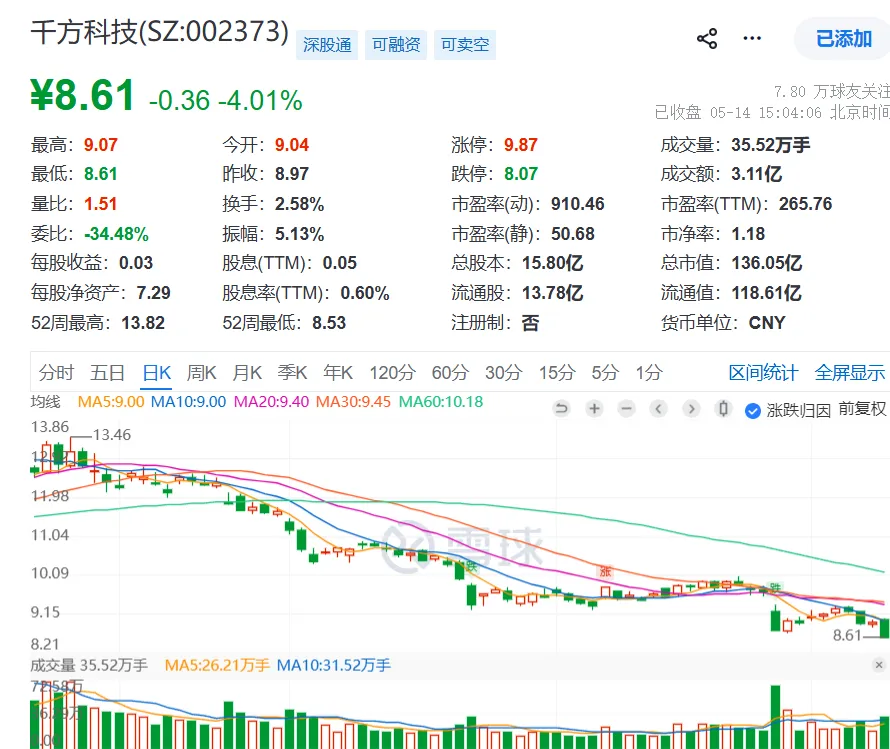Click the share icon

coord(707,39)
